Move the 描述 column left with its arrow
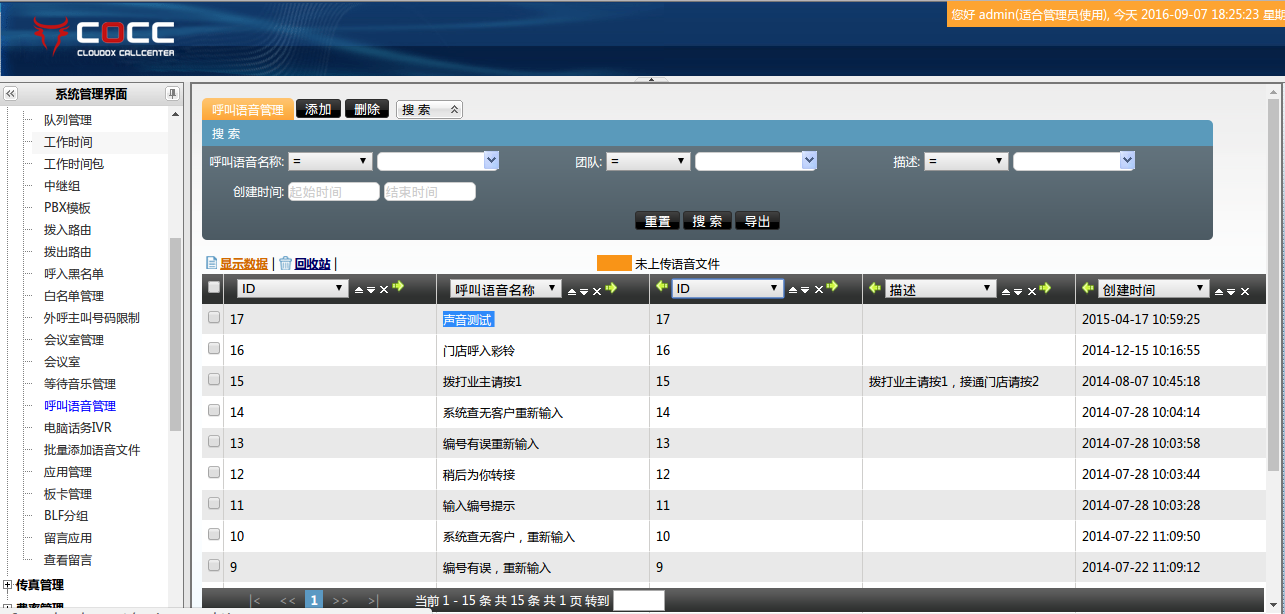This screenshot has width=1285, height=614. [x=875, y=288]
